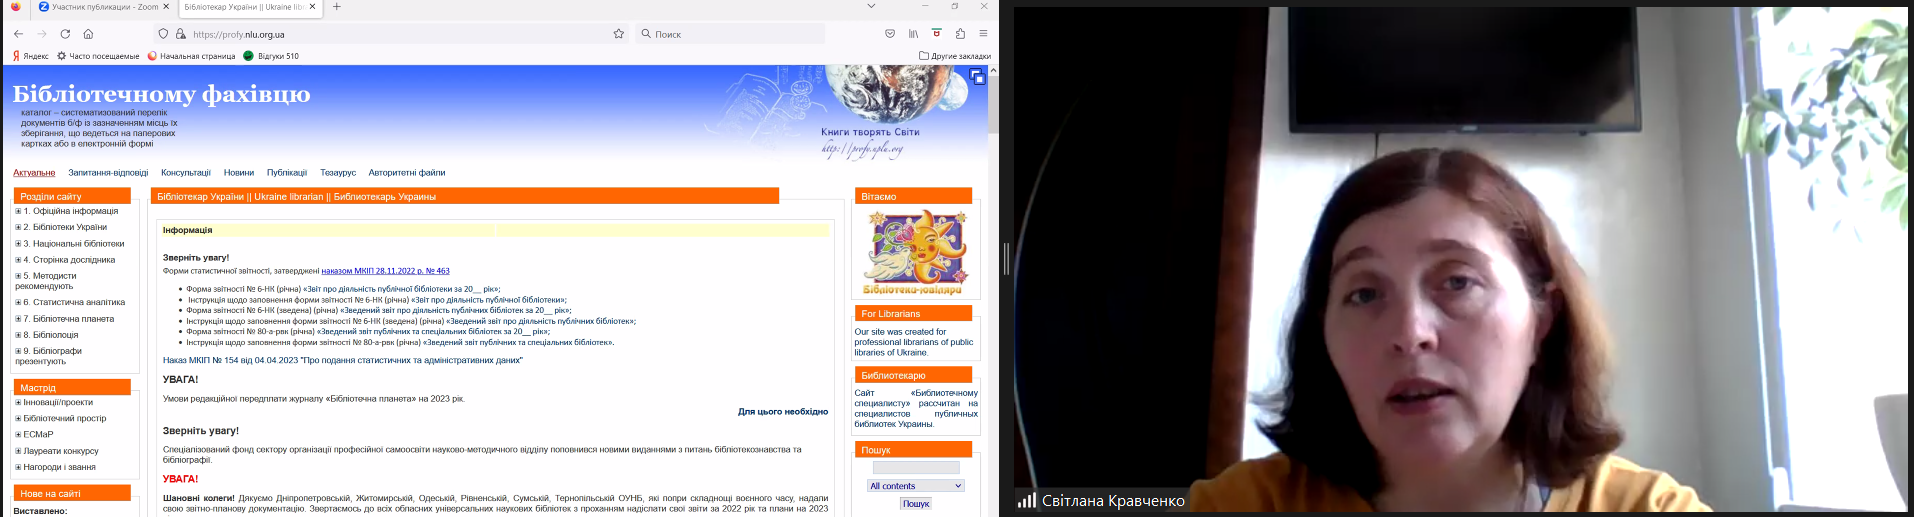Click the Бібліотека-ювілярка sun image
The width and height of the screenshot is (1914, 517).
pos(916,252)
